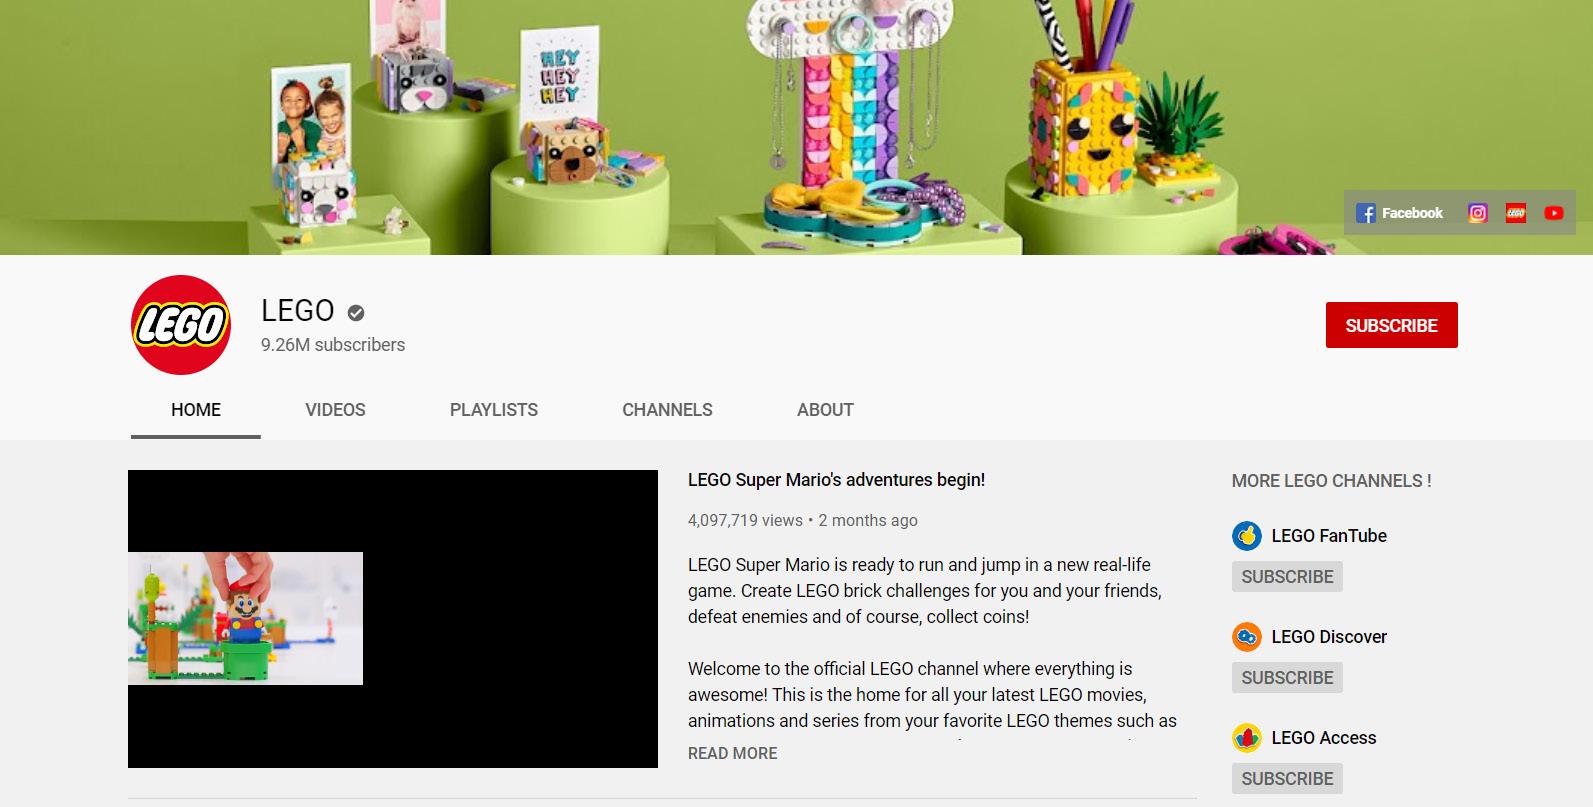1593x807 pixels.
Task: Click the LEGO Discover channel avatar icon
Action: (1246, 637)
